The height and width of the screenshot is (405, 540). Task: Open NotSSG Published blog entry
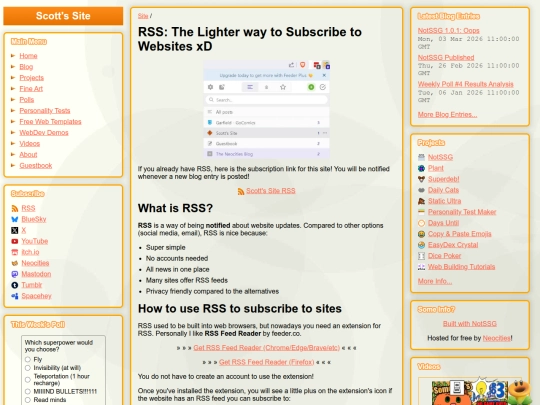click(x=446, y=58)
